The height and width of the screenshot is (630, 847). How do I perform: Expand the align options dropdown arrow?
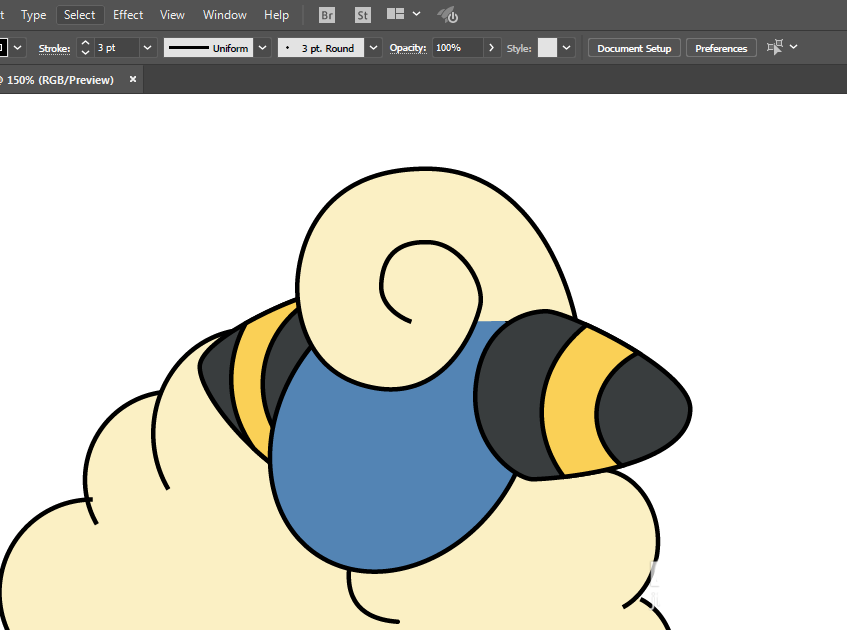click(794, 47)
